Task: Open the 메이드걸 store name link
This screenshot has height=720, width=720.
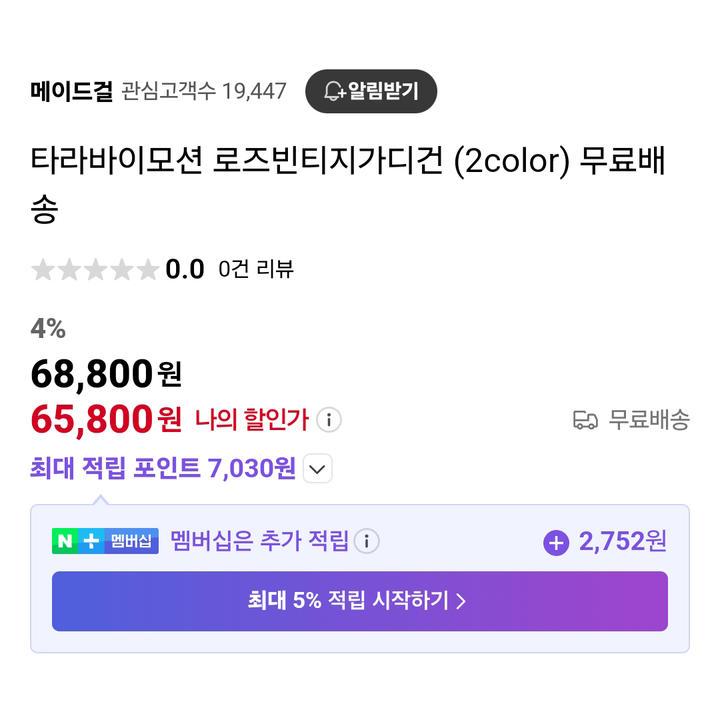Action: (x=72, y=91)
